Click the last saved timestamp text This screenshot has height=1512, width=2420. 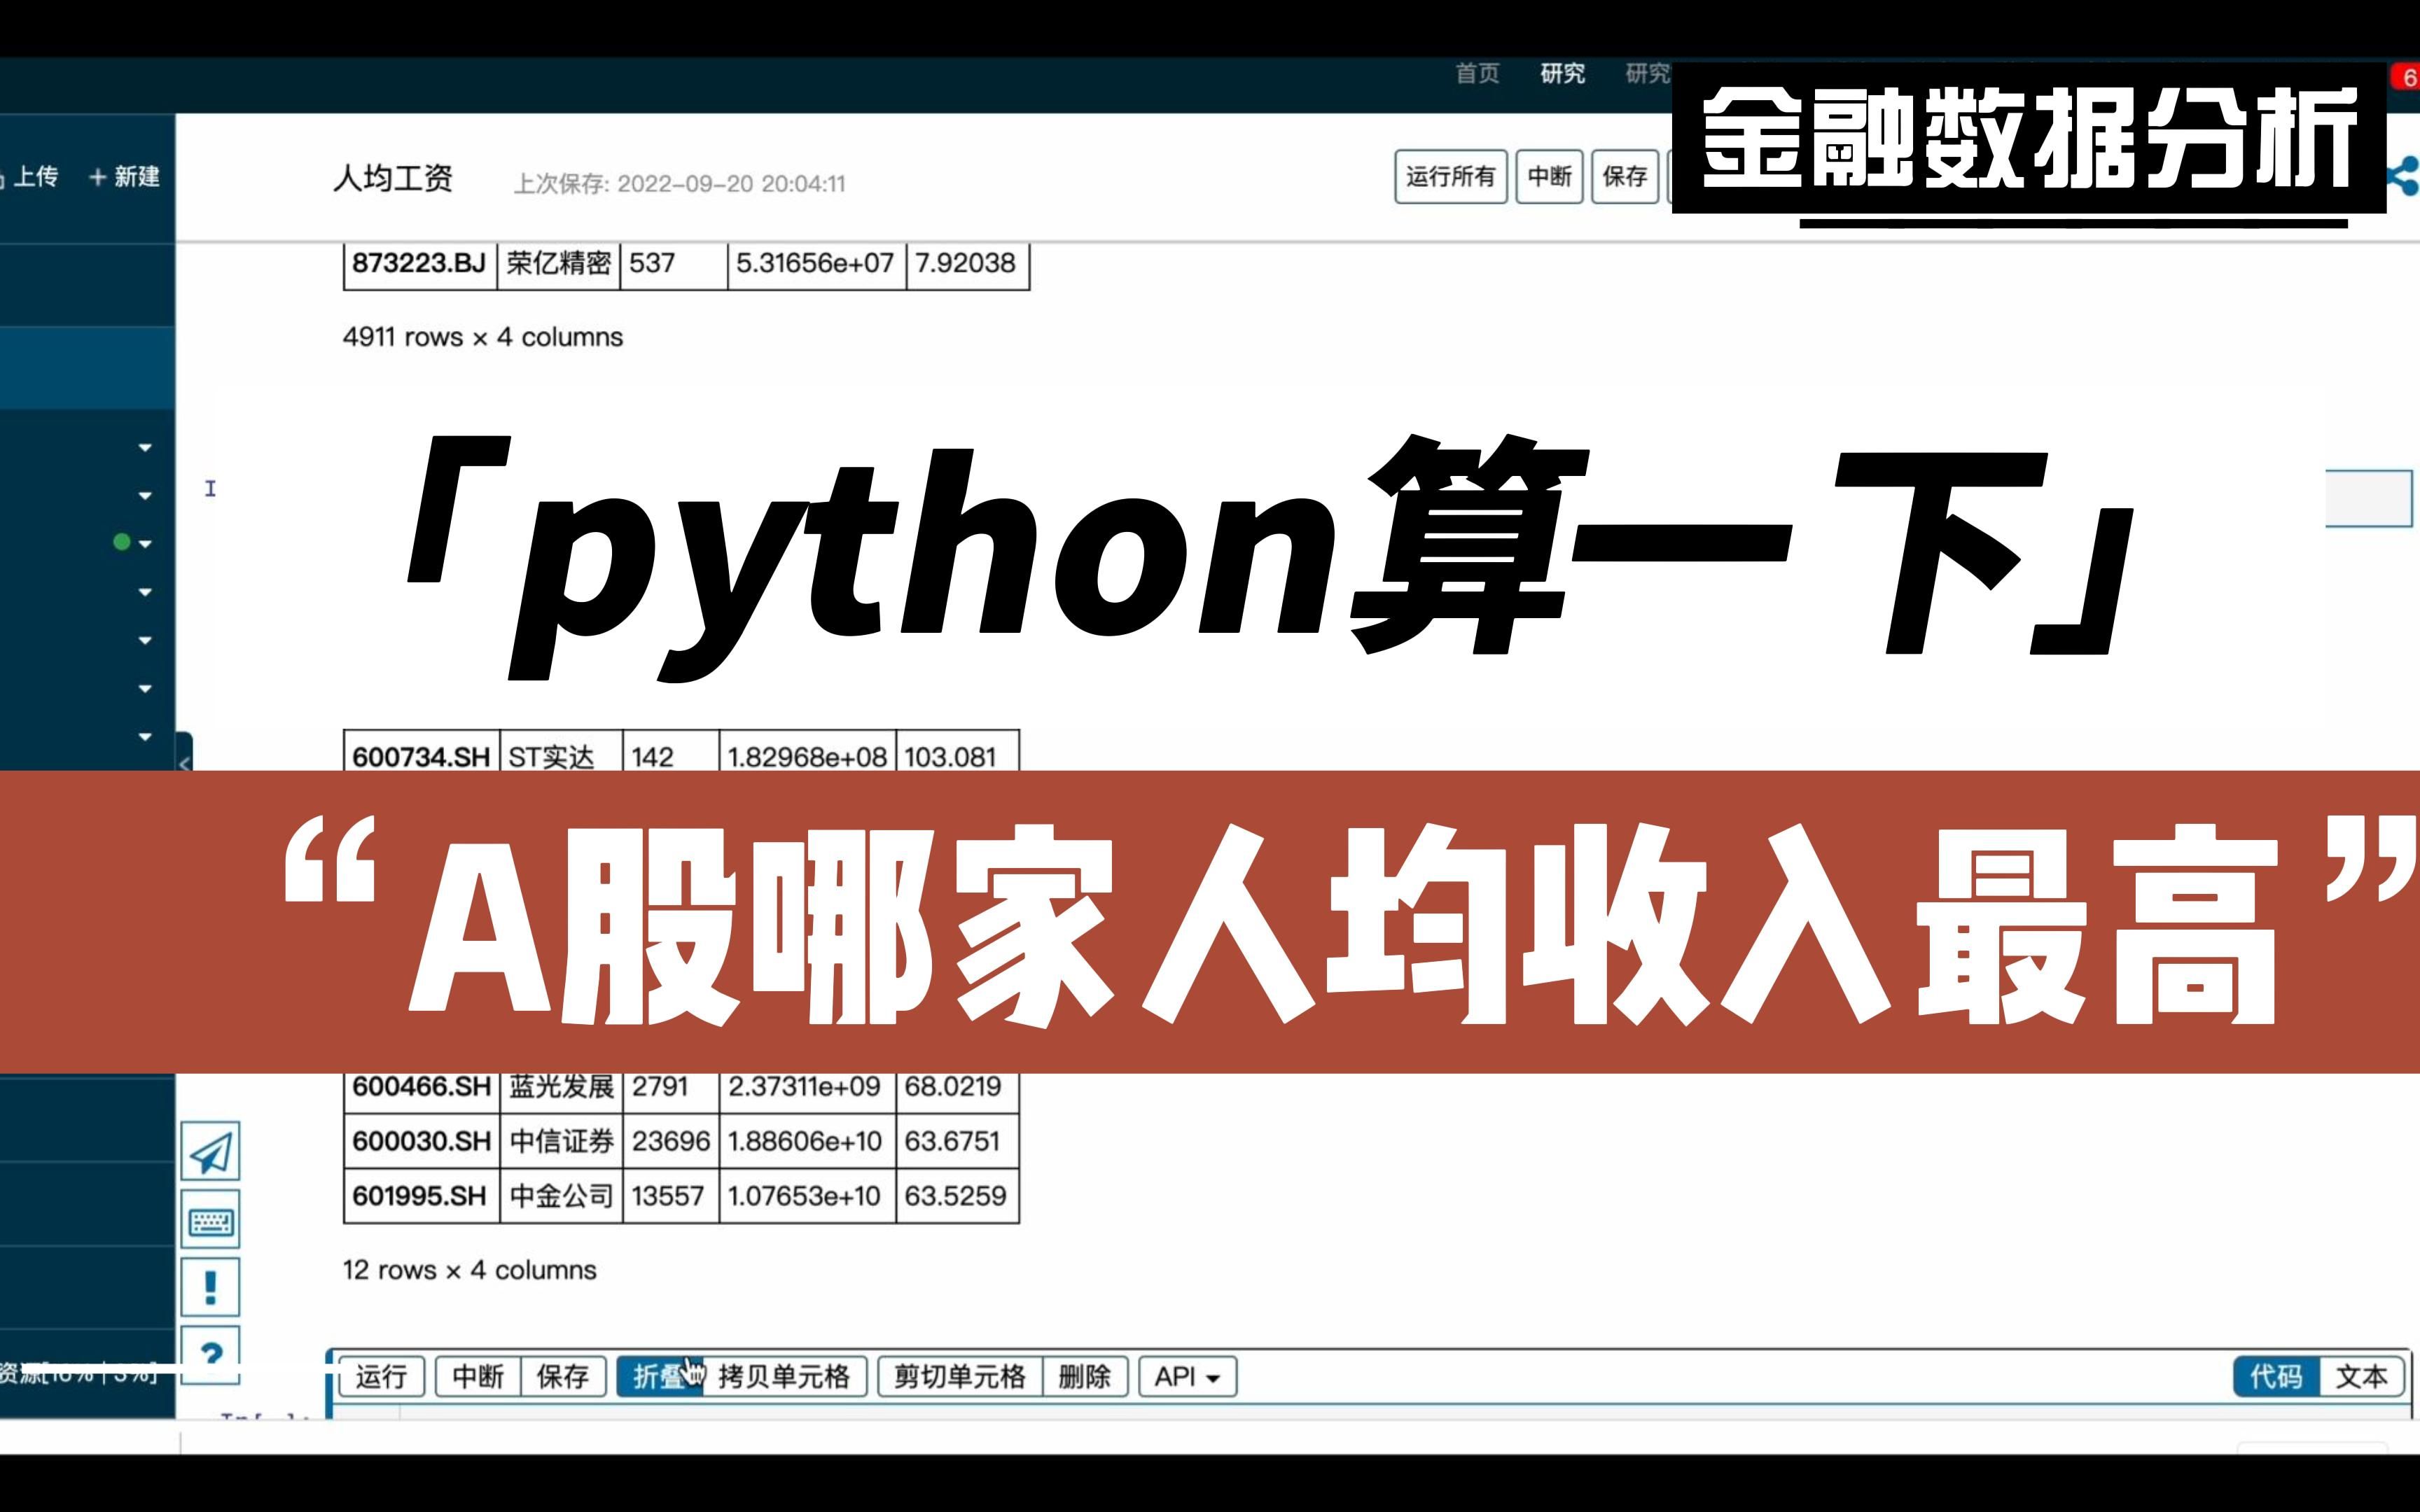[x=679, y=184]
